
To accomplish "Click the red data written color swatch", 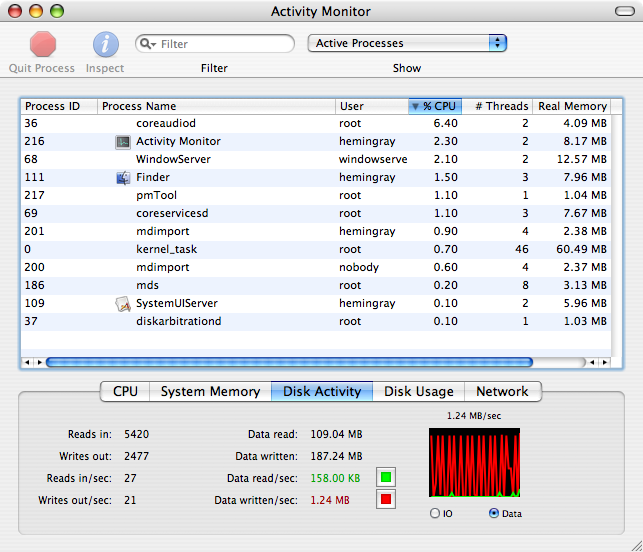I will (386, 499).
